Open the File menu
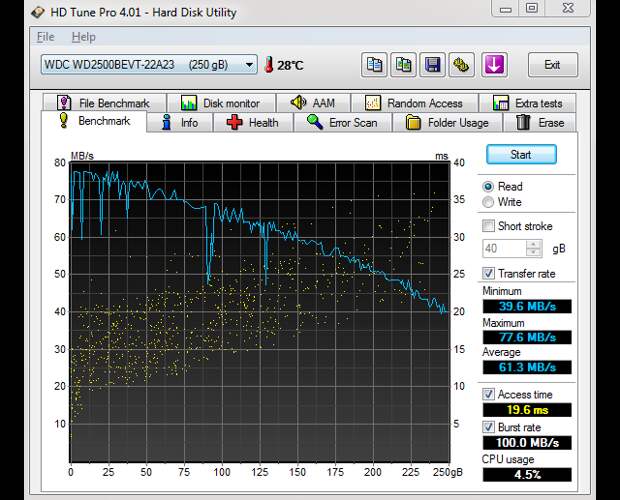Viewport: 620px width, 500px height. point(45,37)
